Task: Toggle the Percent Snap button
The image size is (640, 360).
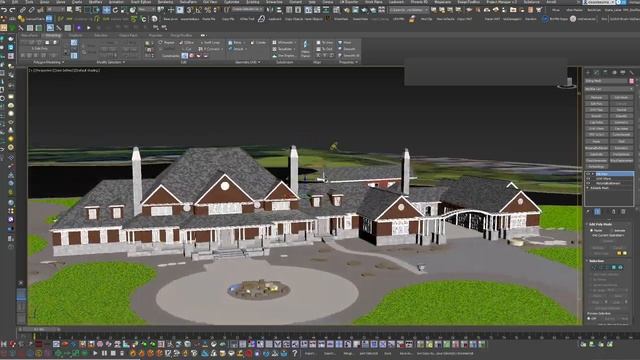Action: 208,10
